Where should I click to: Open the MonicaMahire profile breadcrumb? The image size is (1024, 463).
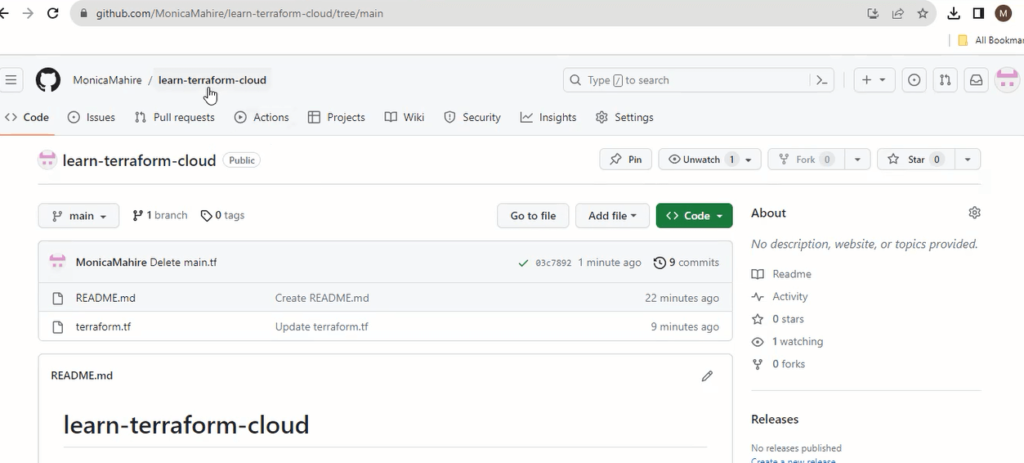[107, 80]
